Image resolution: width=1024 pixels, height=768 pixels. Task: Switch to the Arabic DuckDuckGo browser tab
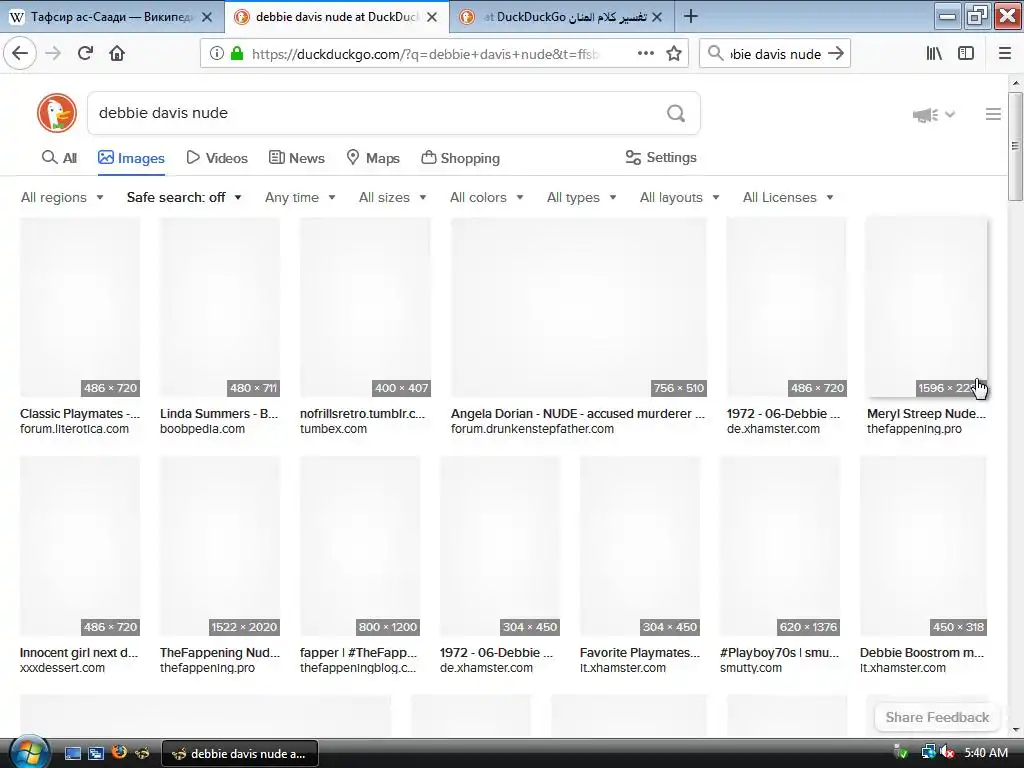point(562,17)
